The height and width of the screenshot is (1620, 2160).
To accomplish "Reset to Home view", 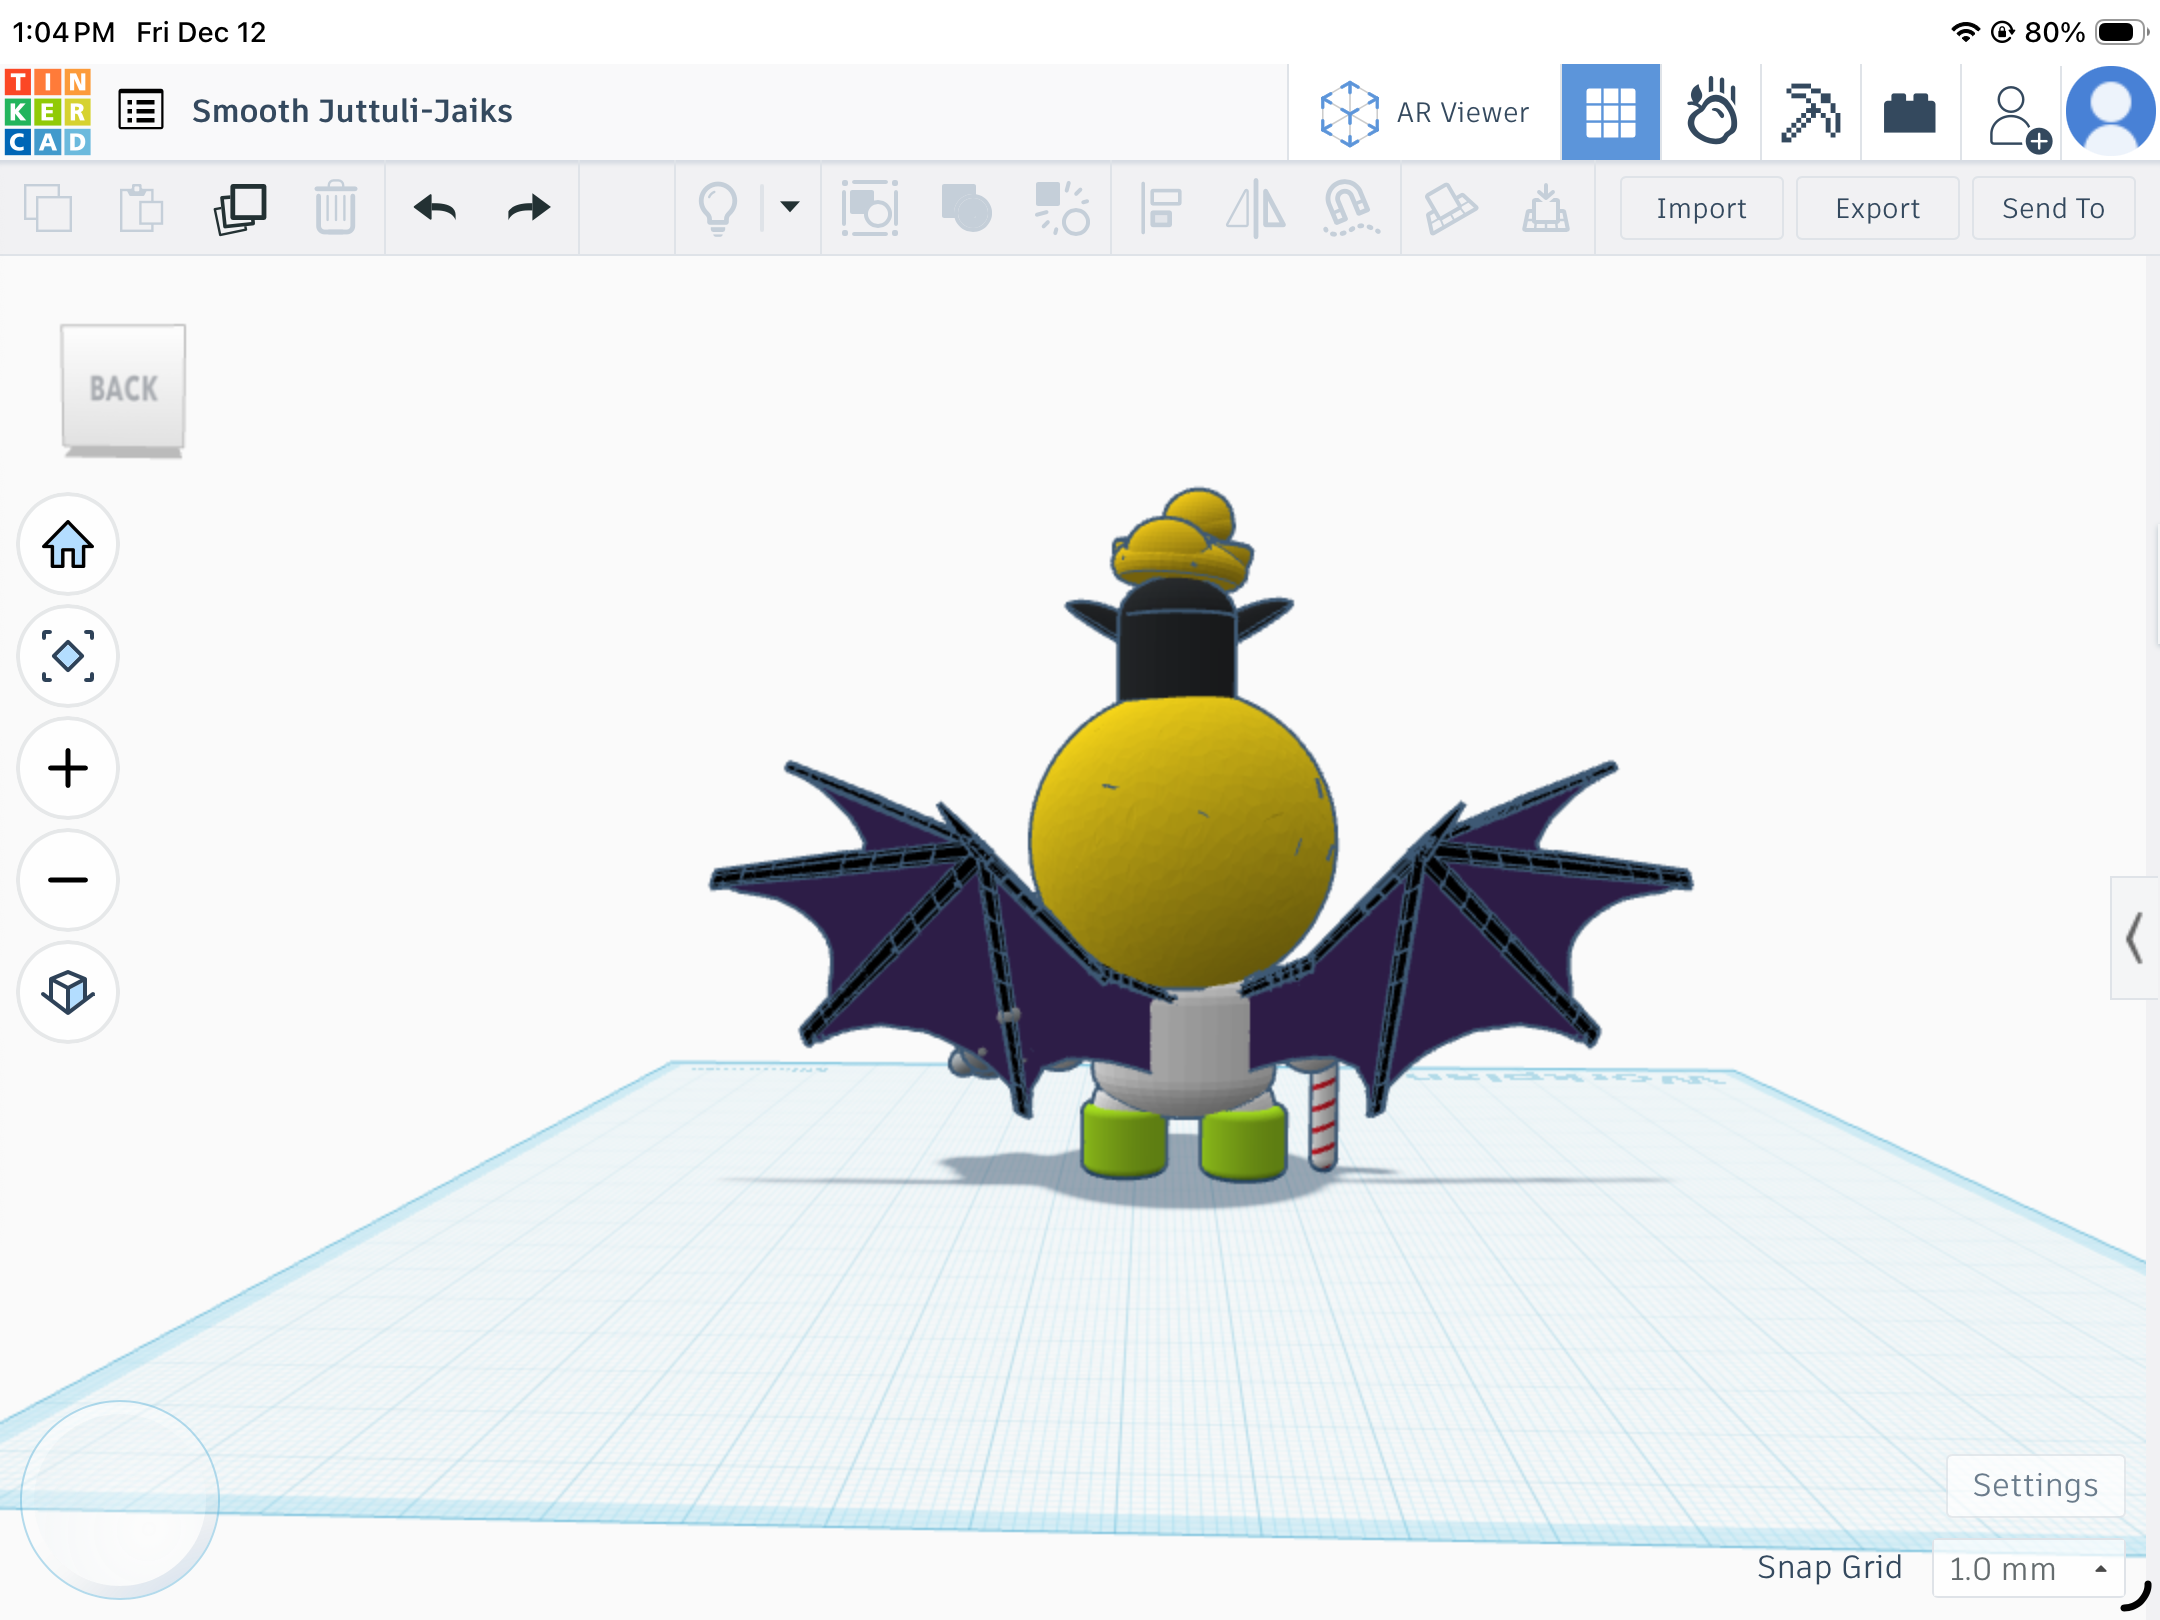I will (x=68, y=545).
